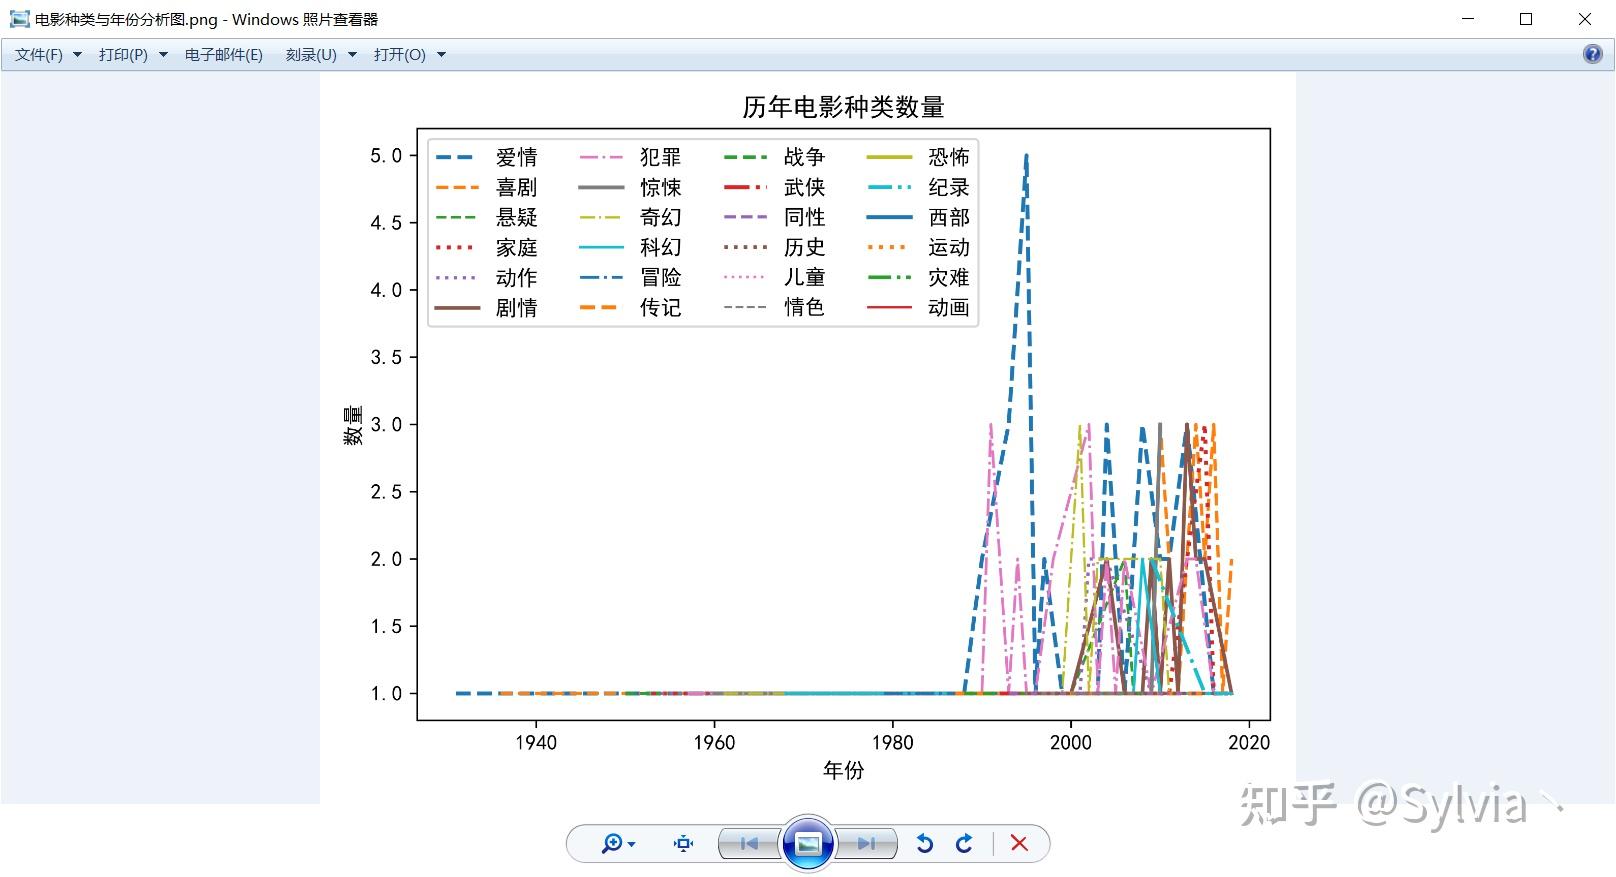Screen dimensions: 1616x877
Task: Expand the 刻录(U) dropdown arrow
Action: [x=352, y=55]
